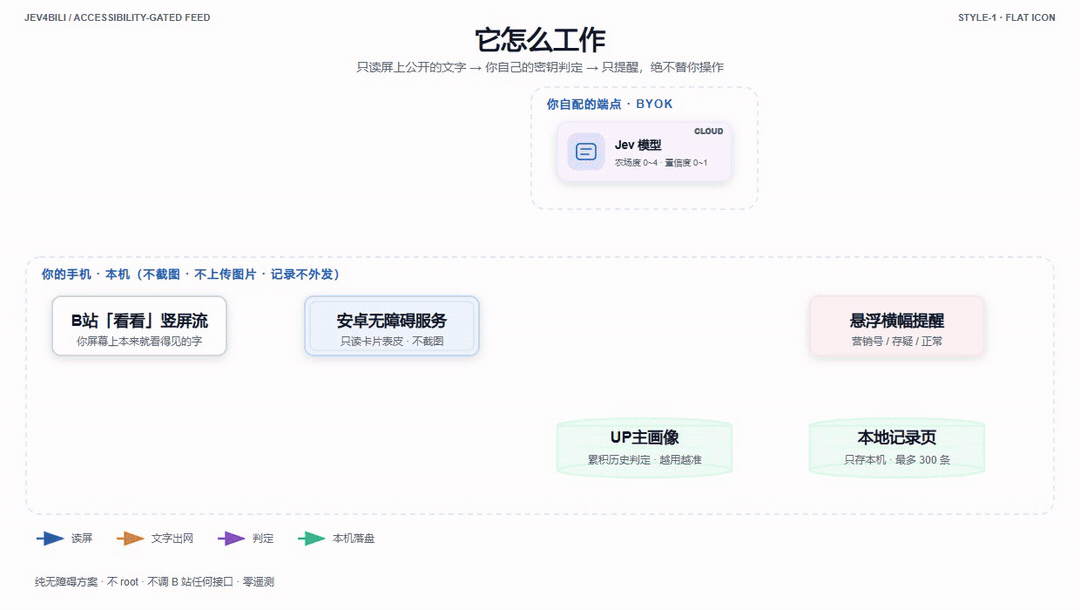Screen dimensions: 1080x610
Task: Click the text 只存本机 · 最多 300 条
Action: click(x=897, y=459)
